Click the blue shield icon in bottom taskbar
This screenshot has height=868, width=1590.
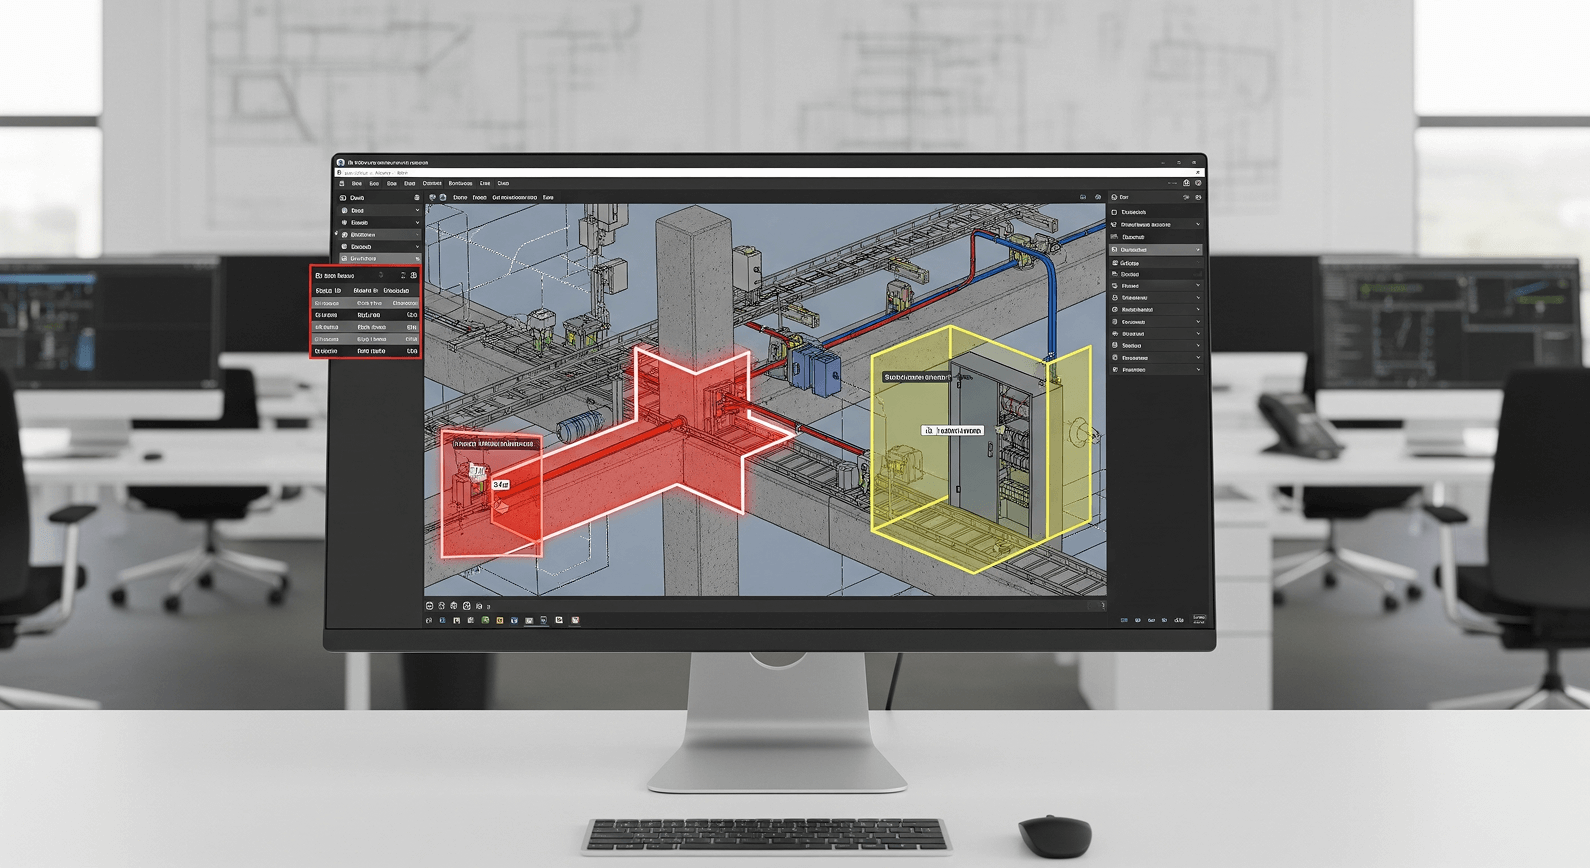pyautogui.click(x=514, y=620)
